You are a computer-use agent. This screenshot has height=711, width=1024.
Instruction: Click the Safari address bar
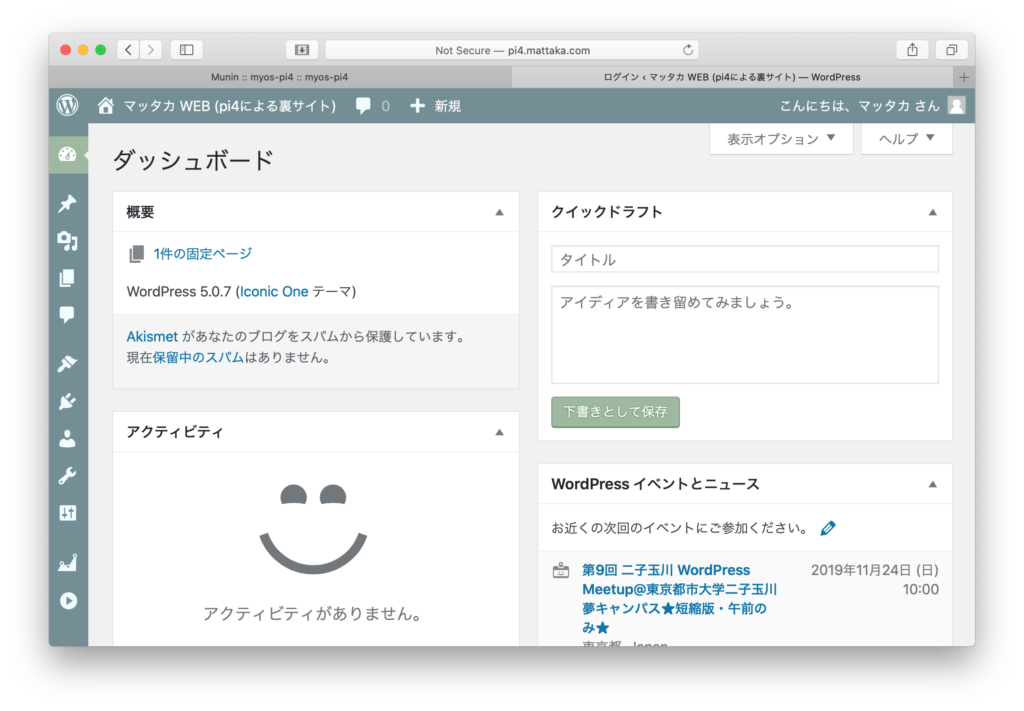click(x=512, y=50)
